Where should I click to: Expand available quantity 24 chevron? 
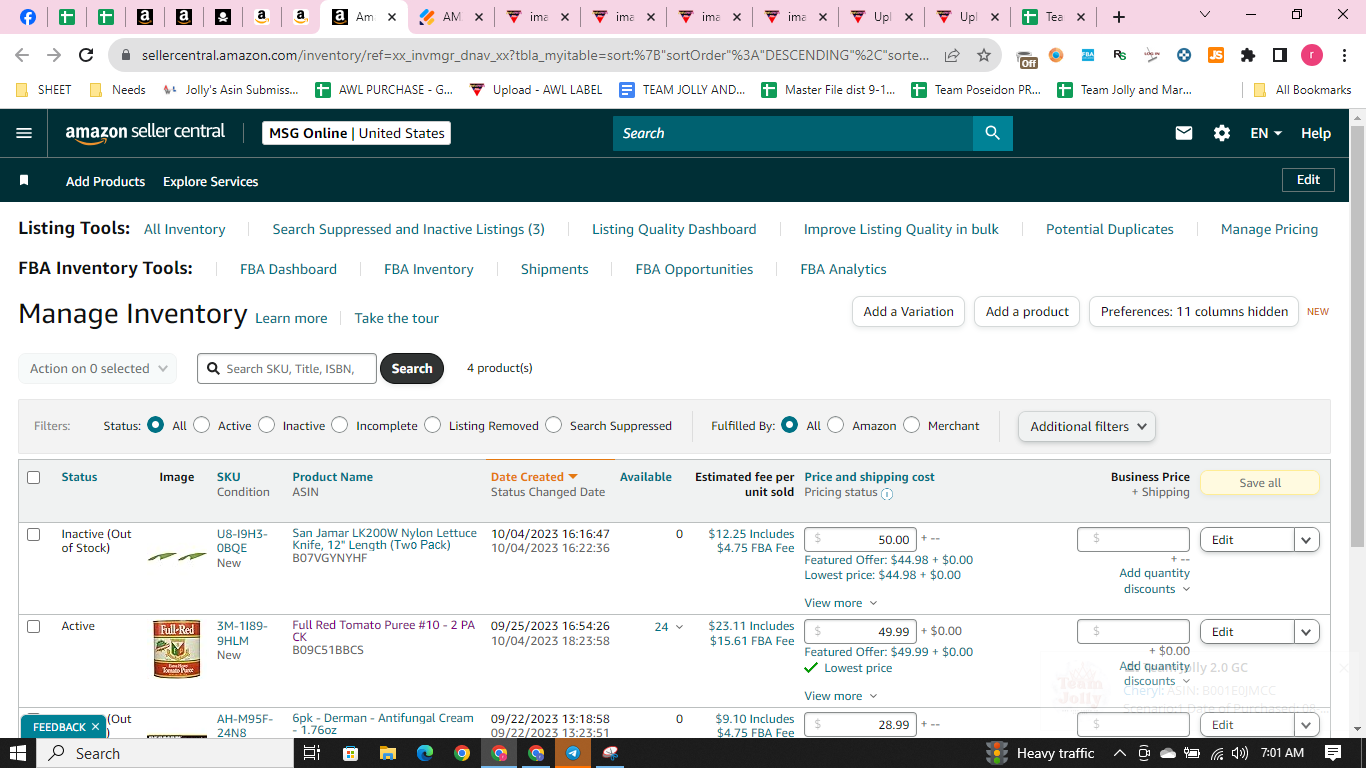tap(680, 627)
